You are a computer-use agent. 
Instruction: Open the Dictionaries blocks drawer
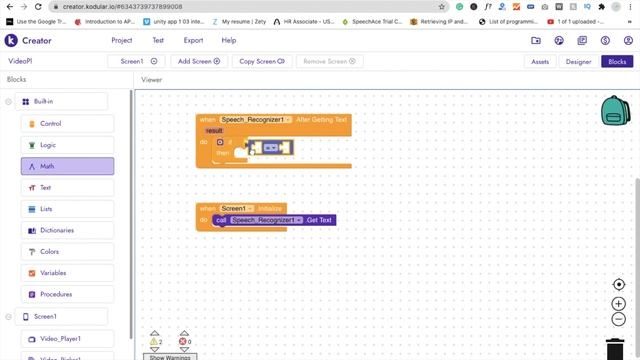click(67, 230)
